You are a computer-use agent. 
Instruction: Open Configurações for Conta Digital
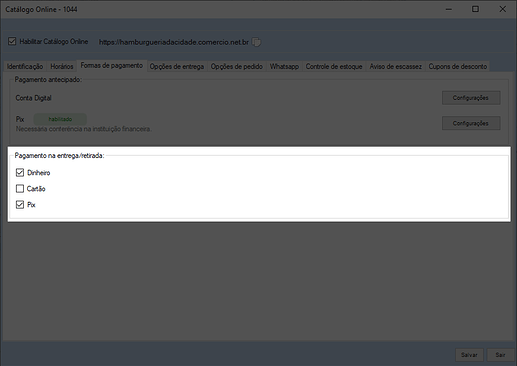click(x=471, y=98)
